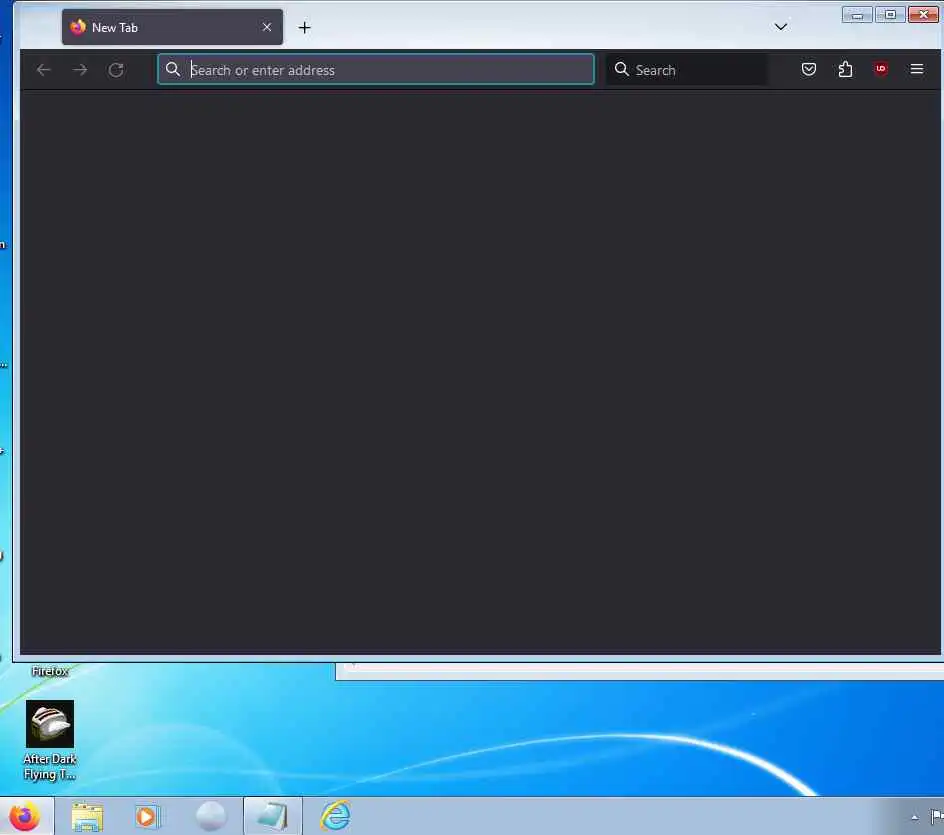
Task: Open Windows Explorer from the taskbar
Action: (87, 817)
